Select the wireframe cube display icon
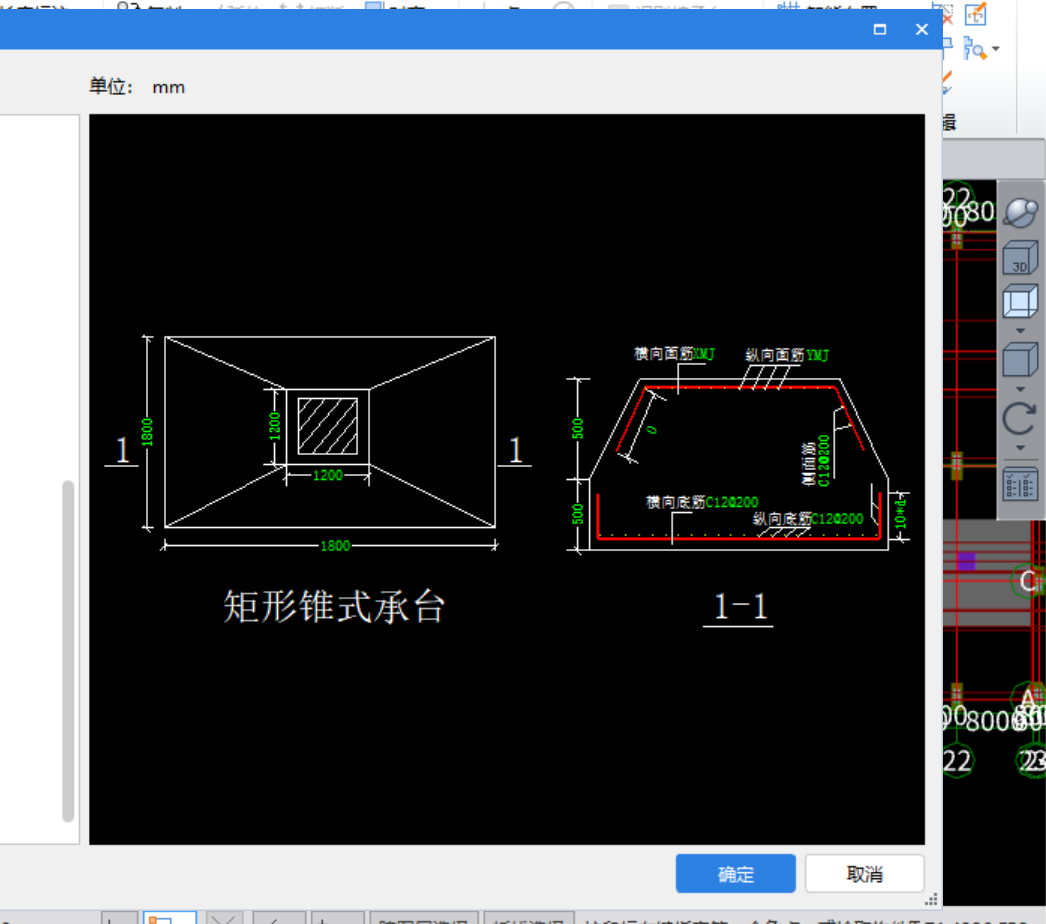1046x924 pixels. [x=1020, y=302]
